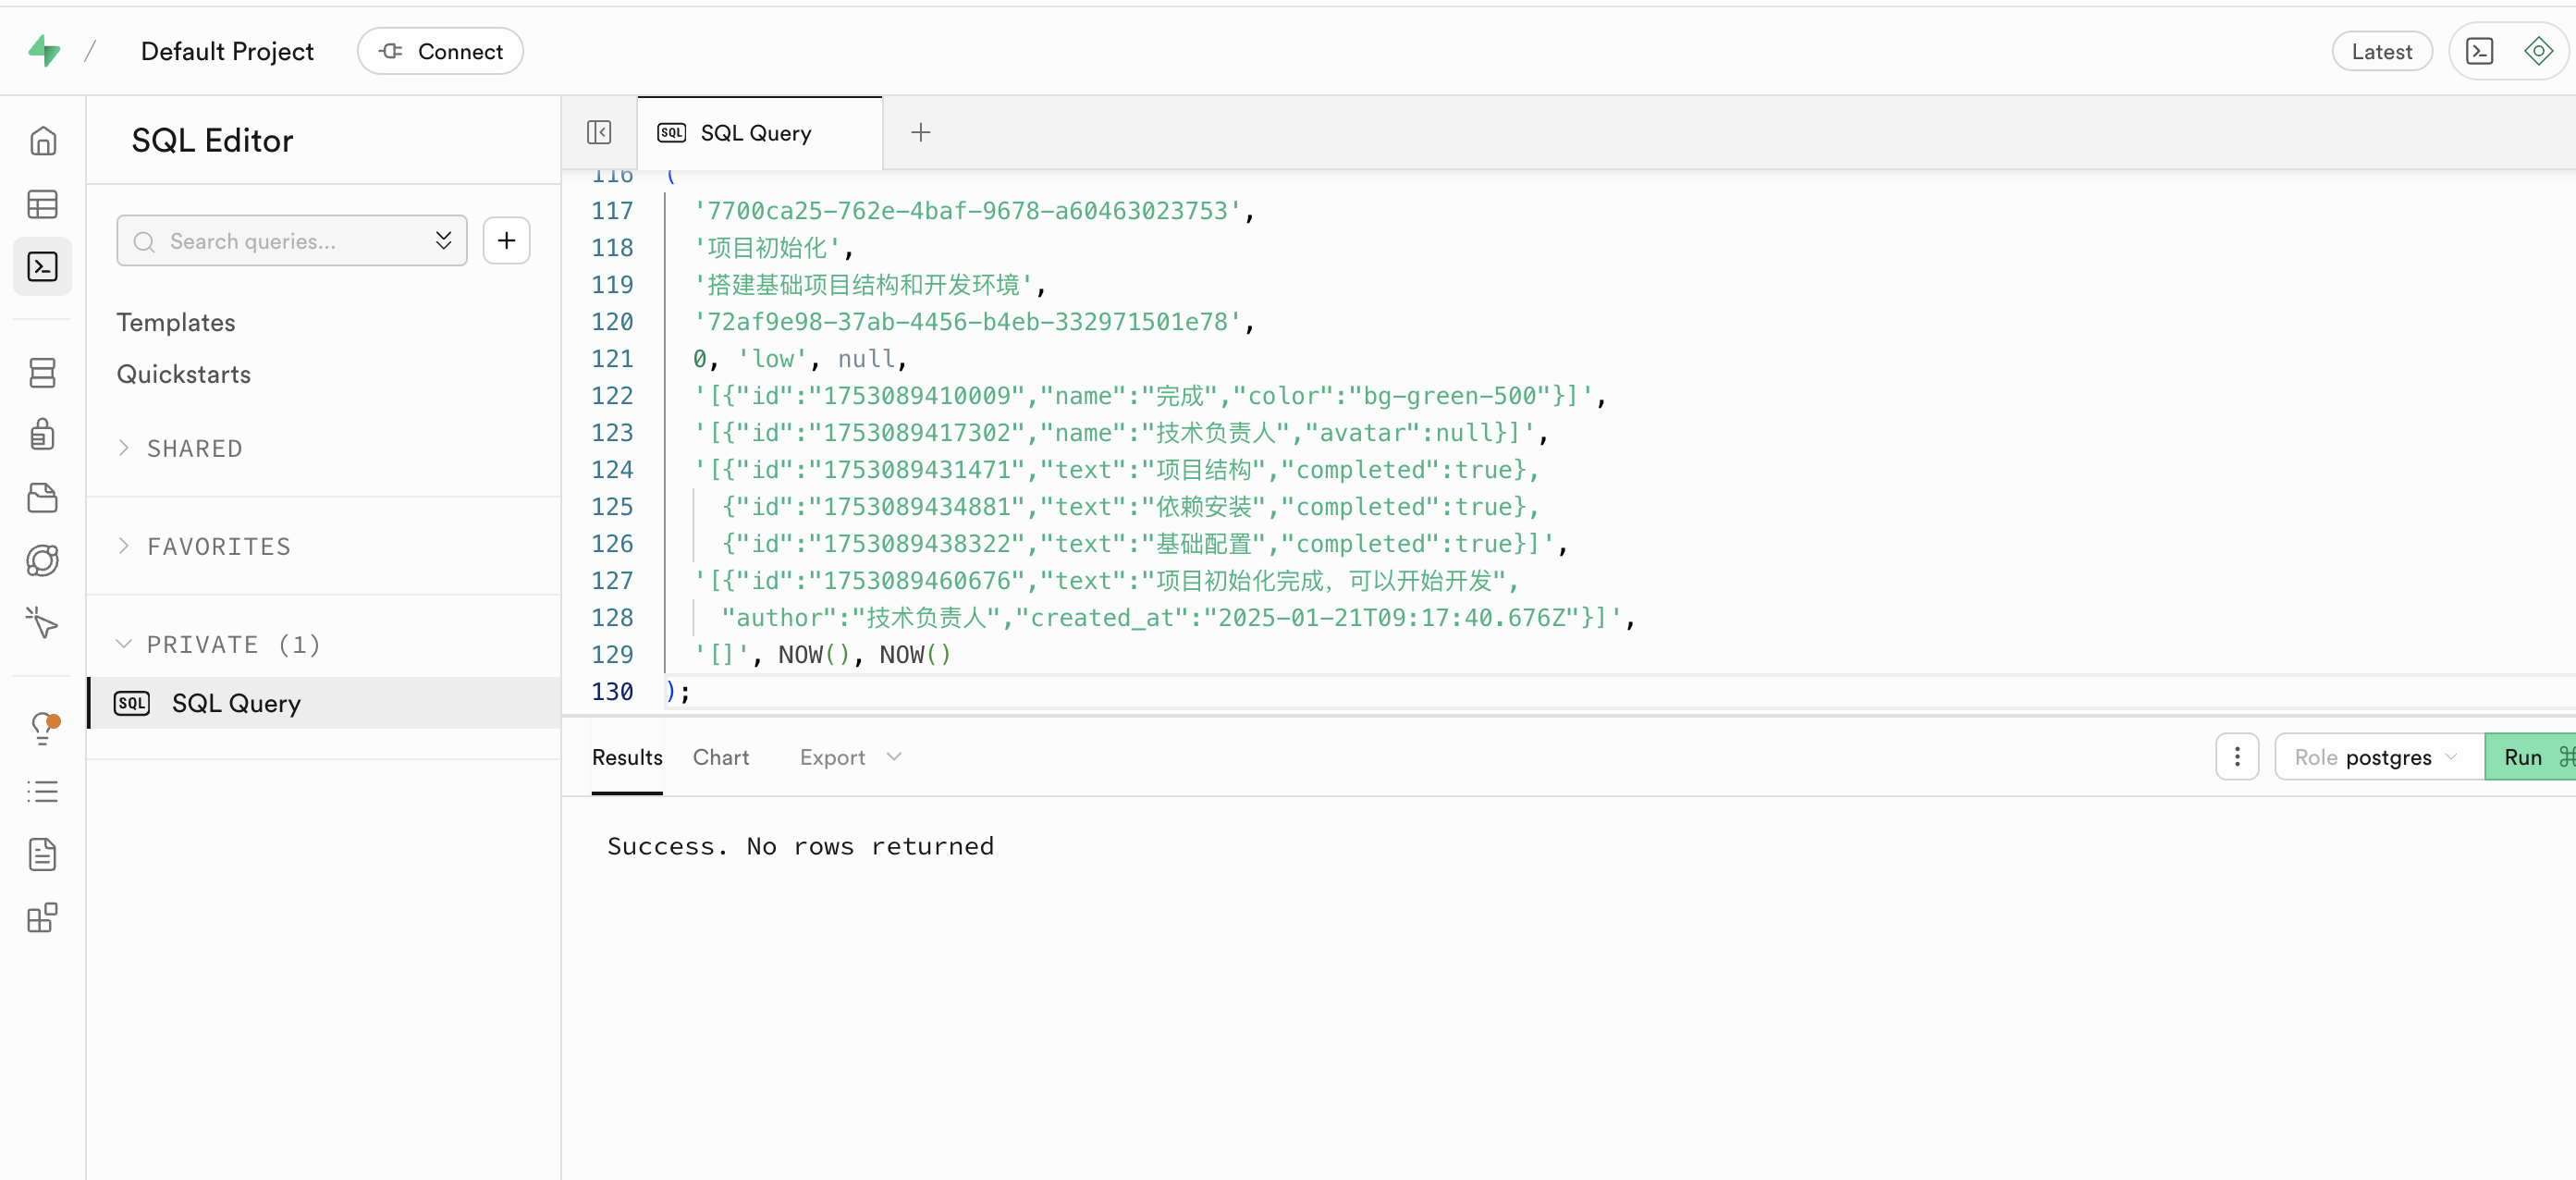Screen dimensions: 2576x1180
Task: Select the SQL Query editor tab
Action: pos(757,133)
